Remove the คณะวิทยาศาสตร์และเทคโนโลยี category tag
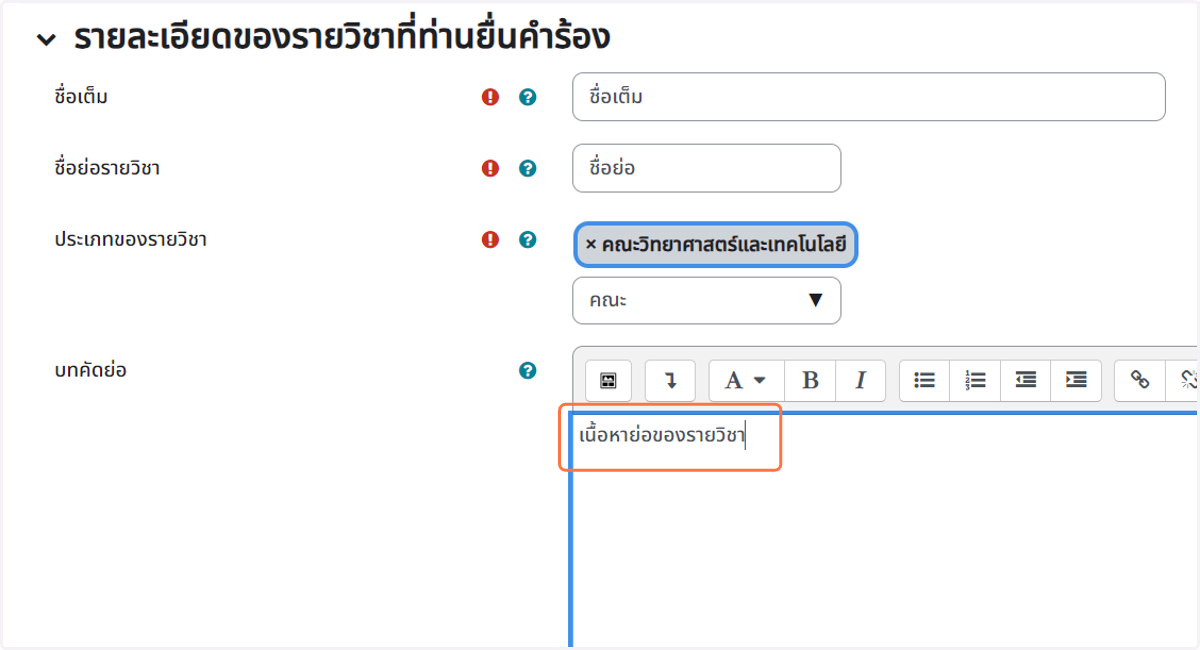The height and width of the screenshot is (650, 1200). (591, 245)
